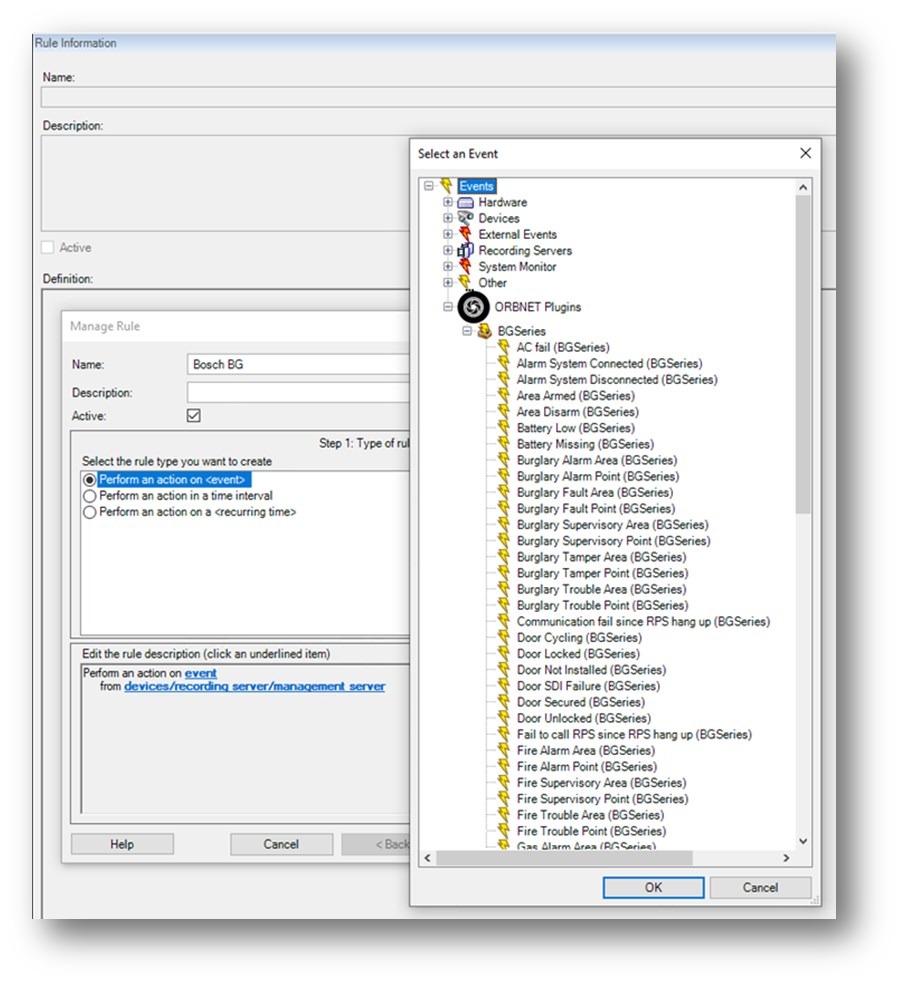901x984 pixels.
Task: Click the Burglary Trouble Point event icon
Action: pyautogui.click(x=503, y=605)
